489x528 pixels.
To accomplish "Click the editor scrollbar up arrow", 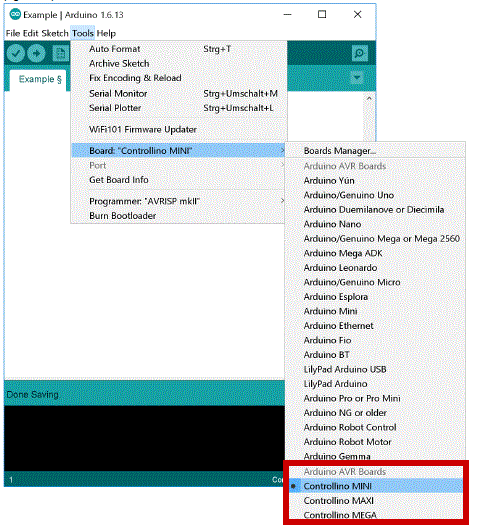I will point(369,98).
